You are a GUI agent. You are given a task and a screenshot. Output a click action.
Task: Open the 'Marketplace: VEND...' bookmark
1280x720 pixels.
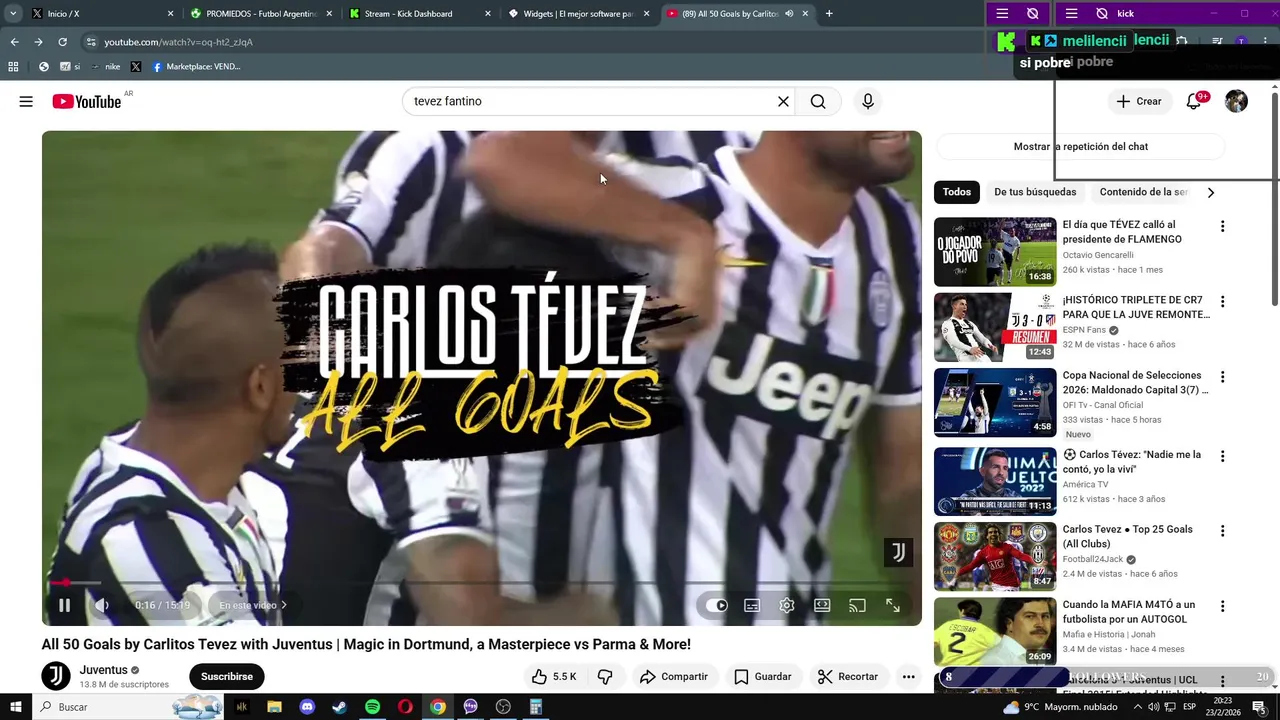click(196, 67)
